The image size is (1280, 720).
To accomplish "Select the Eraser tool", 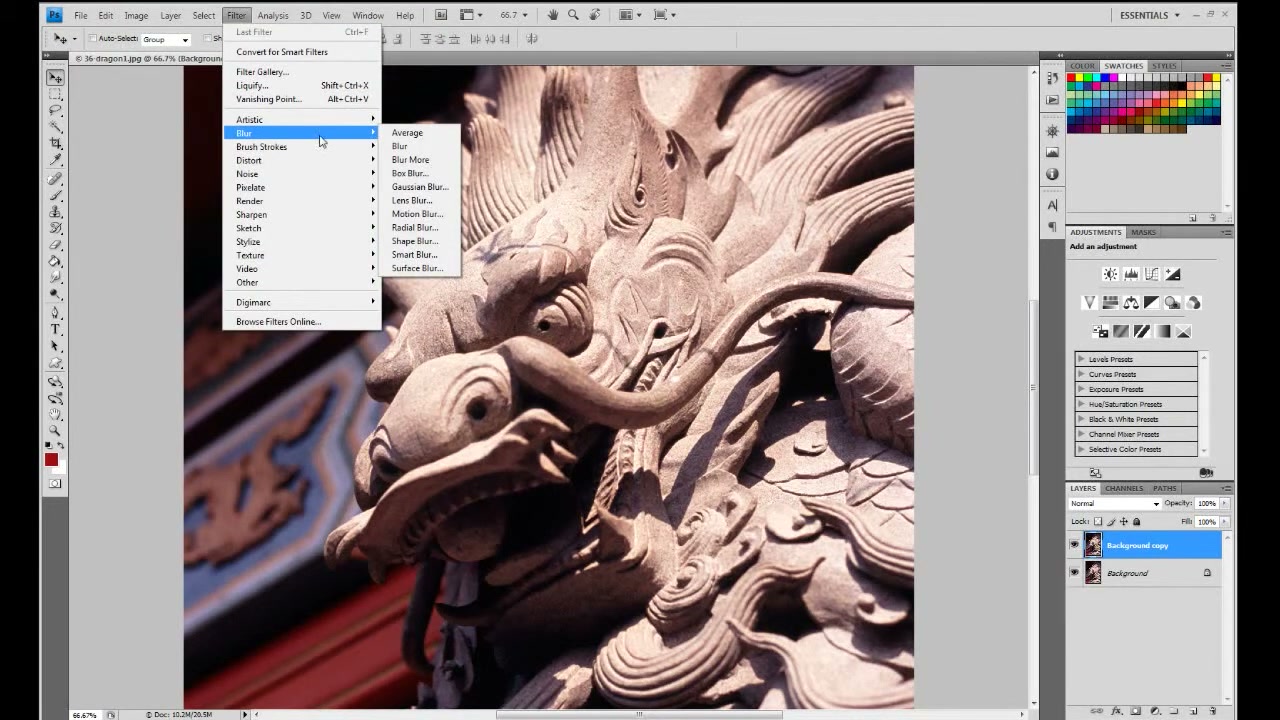I will pos(56,245).
